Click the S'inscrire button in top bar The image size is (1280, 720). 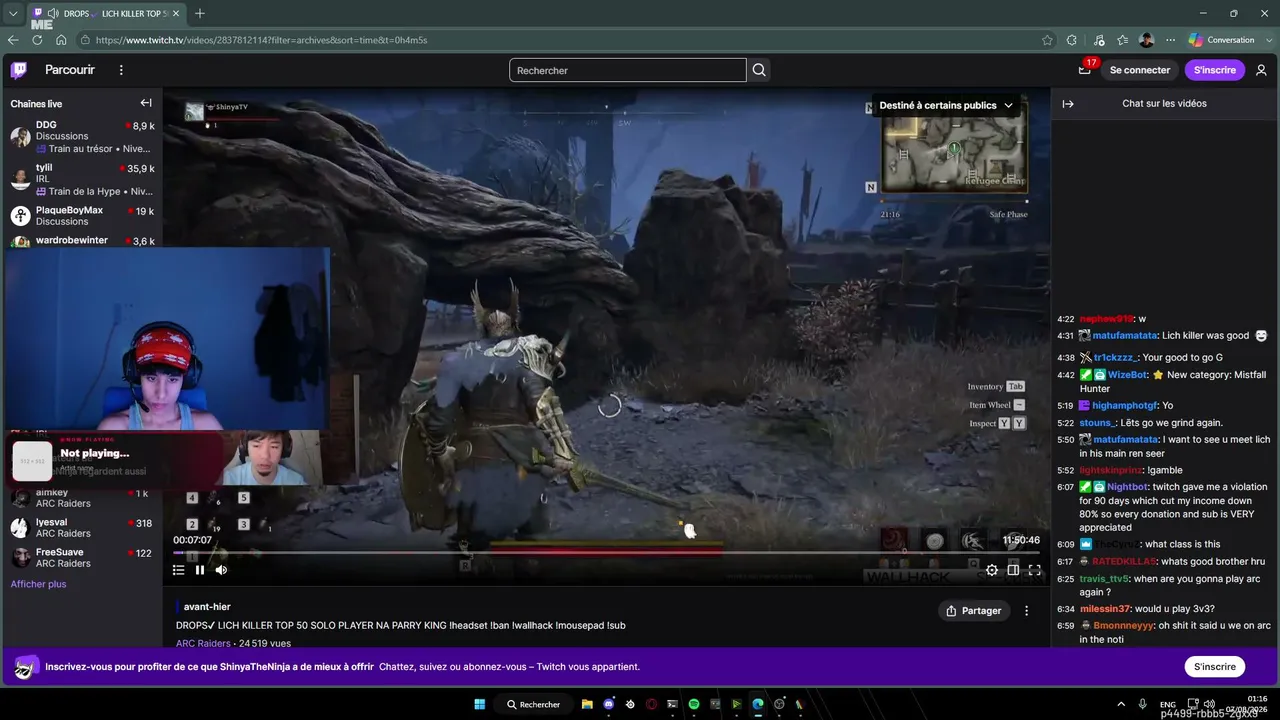click(1215, 70)
